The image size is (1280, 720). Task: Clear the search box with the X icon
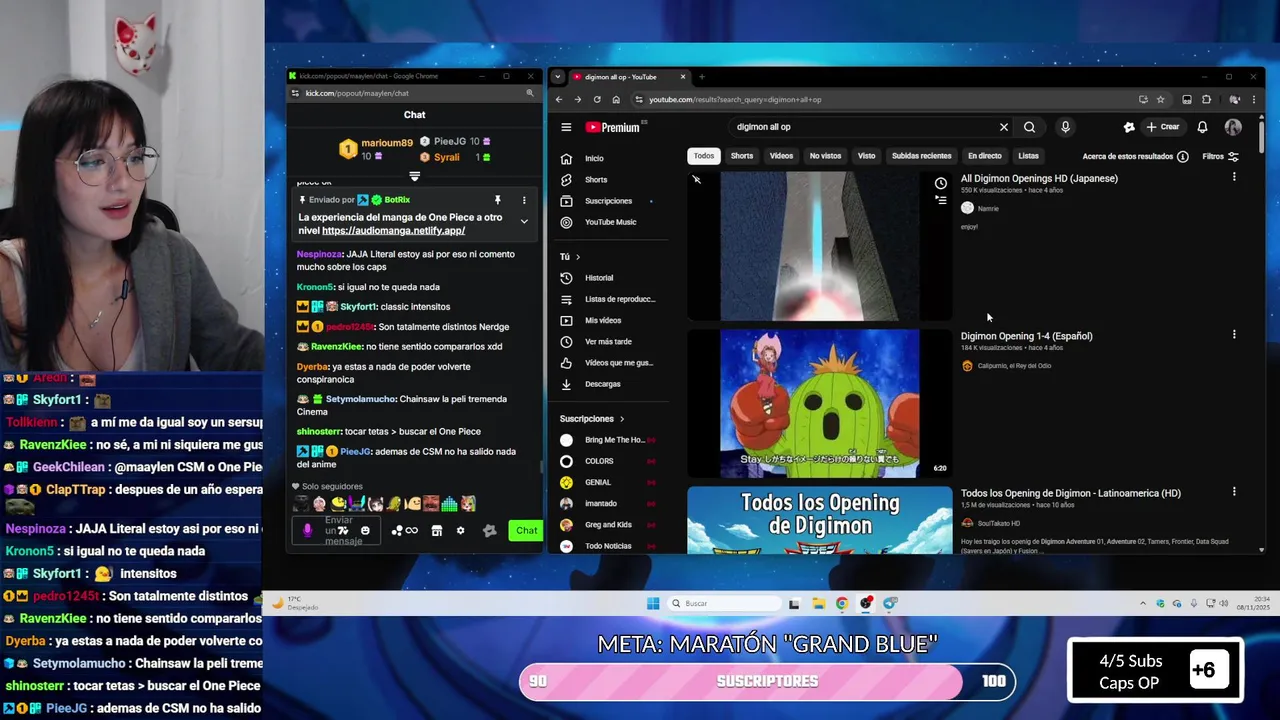(1004, 127)
